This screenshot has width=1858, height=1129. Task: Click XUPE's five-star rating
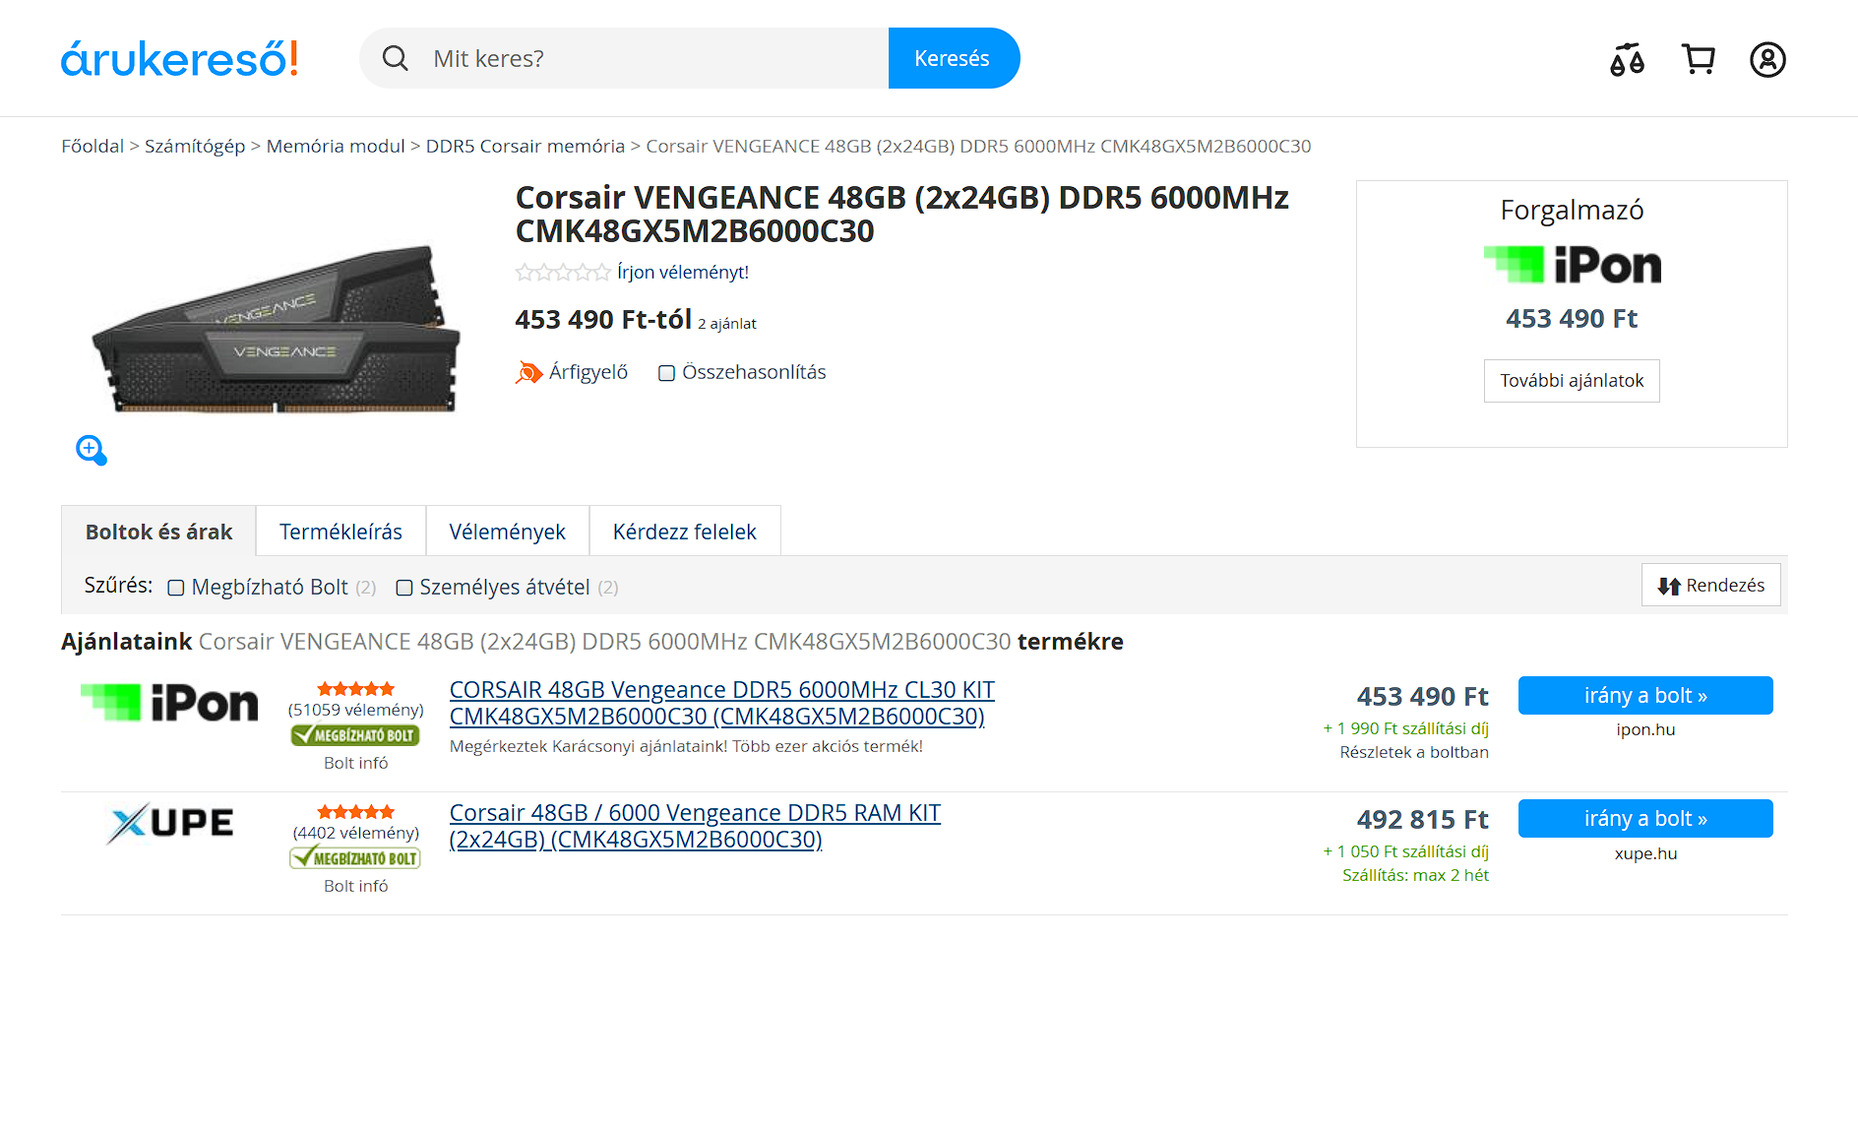356,811
